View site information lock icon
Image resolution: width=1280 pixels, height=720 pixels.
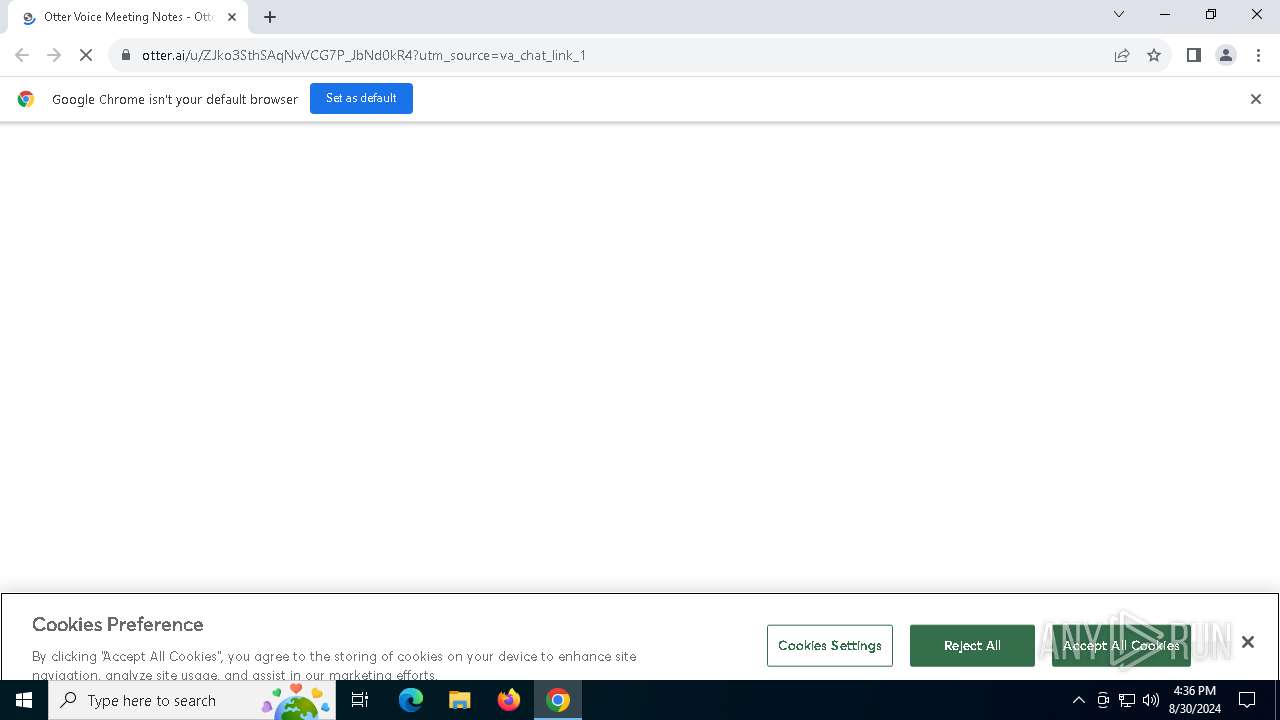click(x=126, y=55)
